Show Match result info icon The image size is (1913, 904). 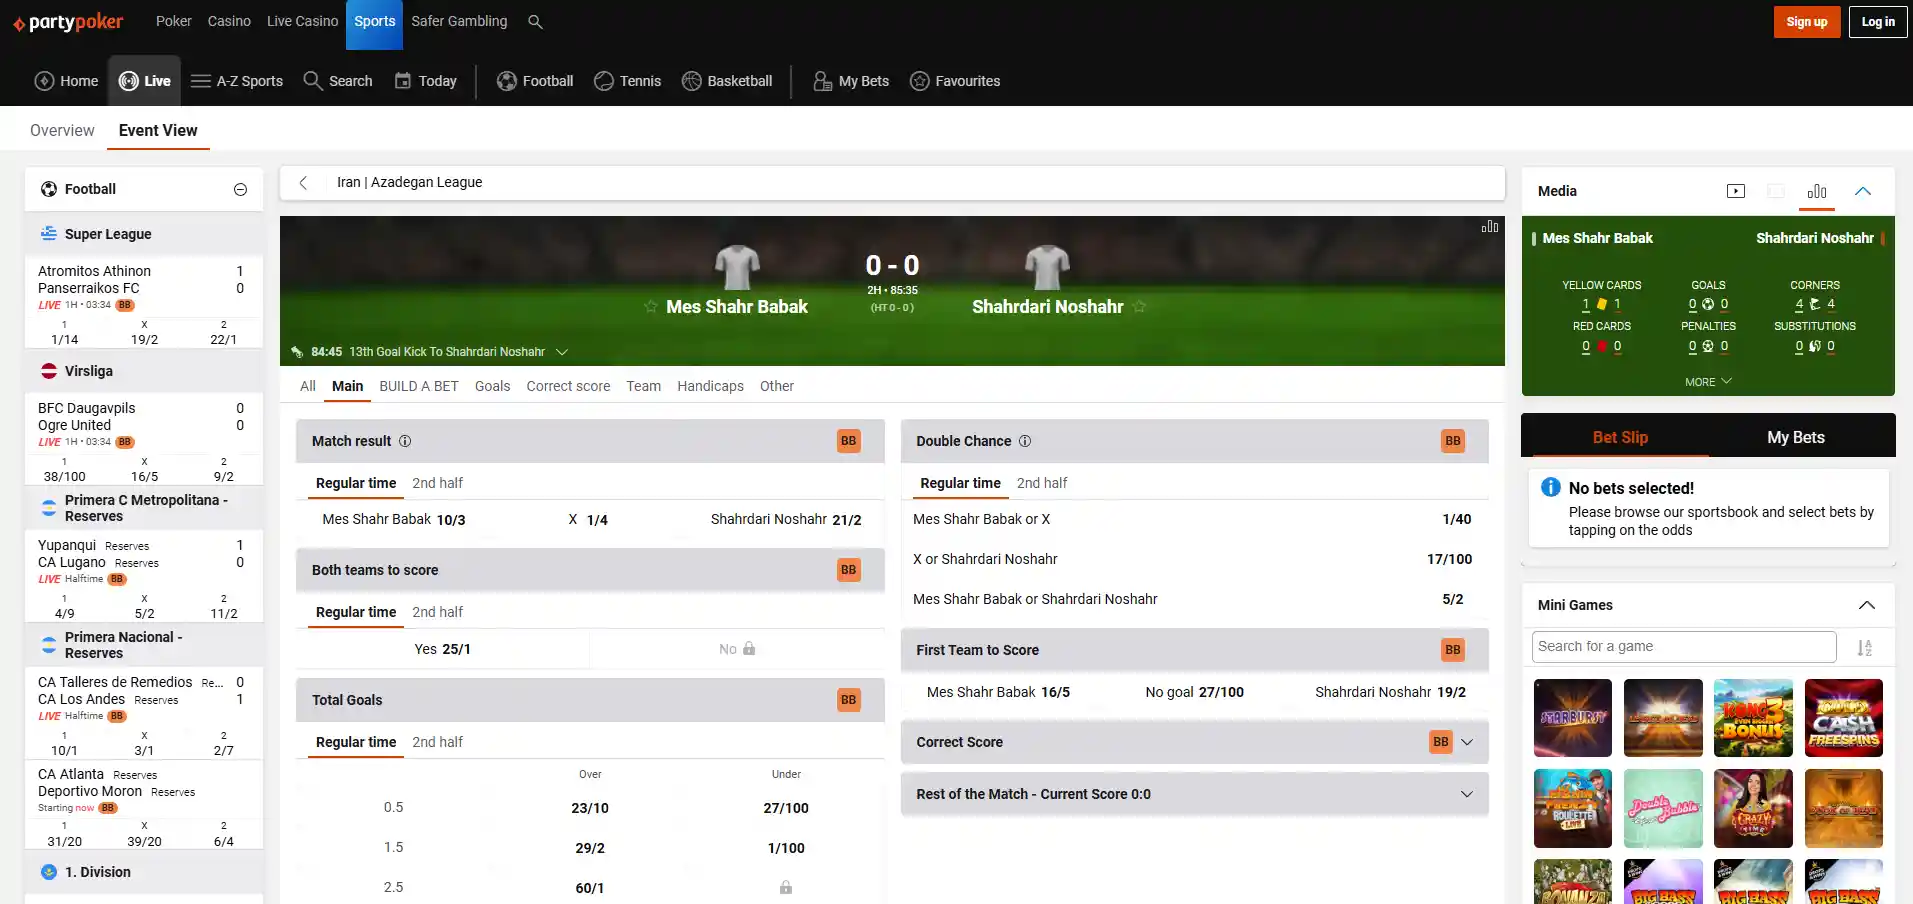pyautogui.click(x=405, y=441)
